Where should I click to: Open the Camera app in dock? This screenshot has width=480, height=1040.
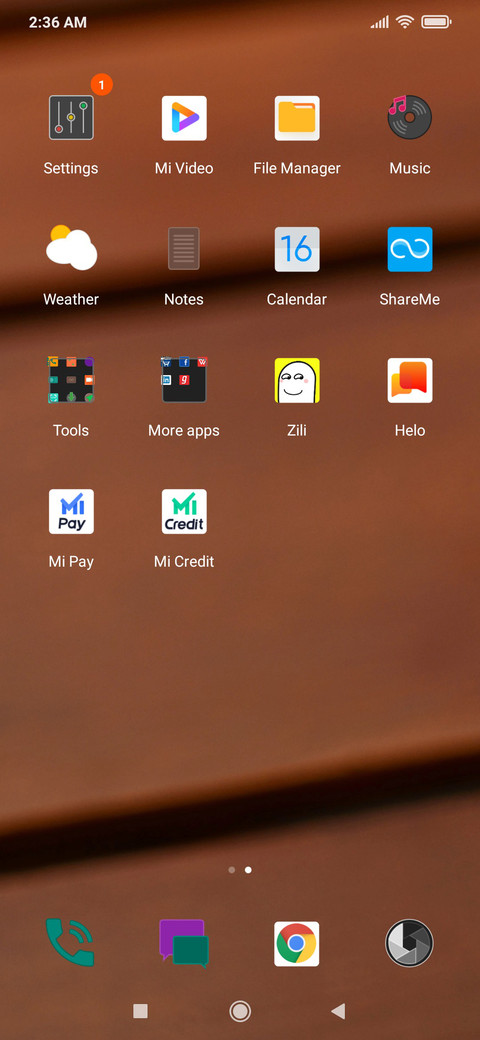409,943
